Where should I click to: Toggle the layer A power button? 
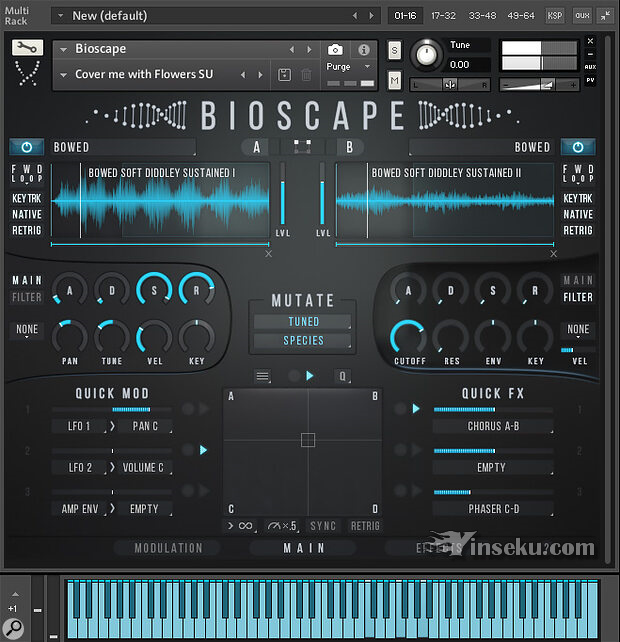27,147
